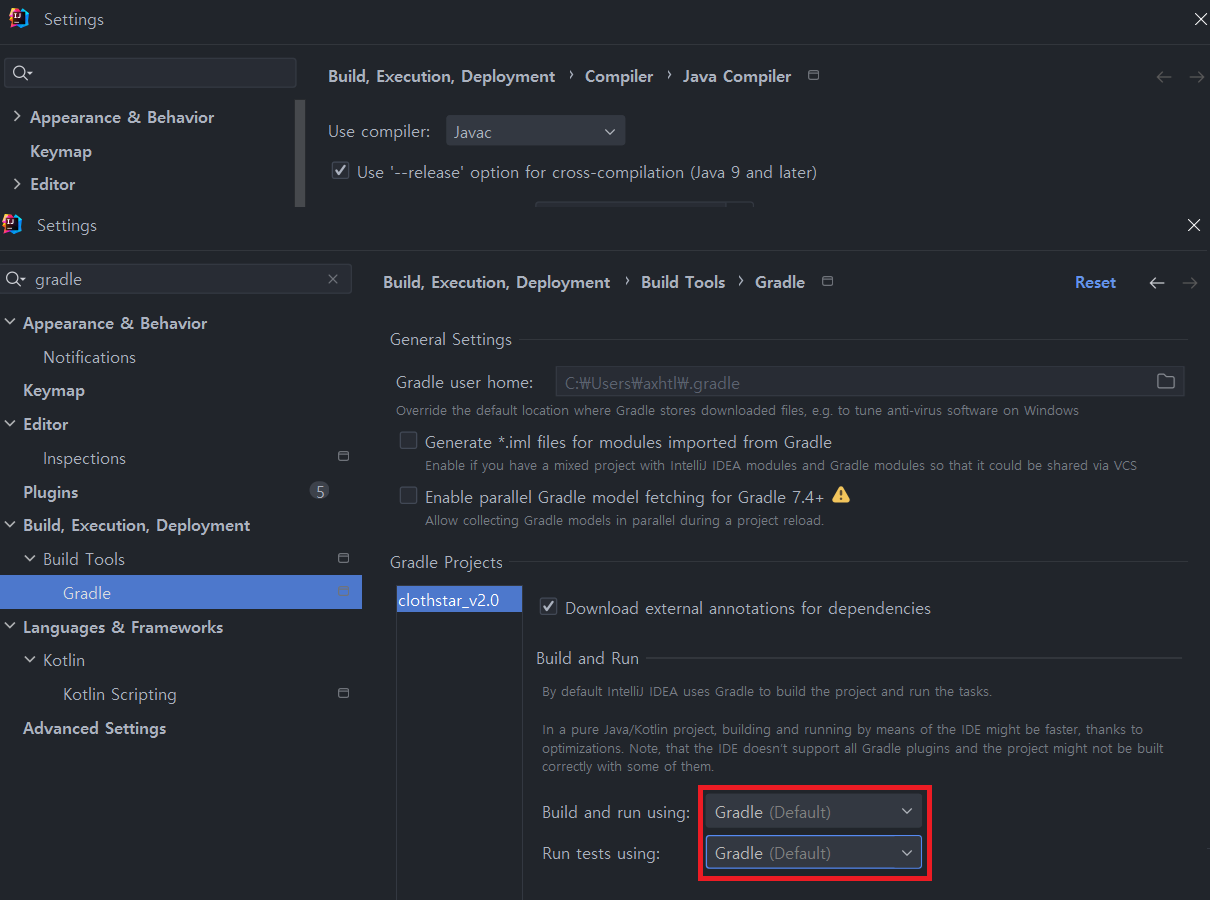
Task: Select Keymap in the back Settings window
Action: click(x=61, y=151)
